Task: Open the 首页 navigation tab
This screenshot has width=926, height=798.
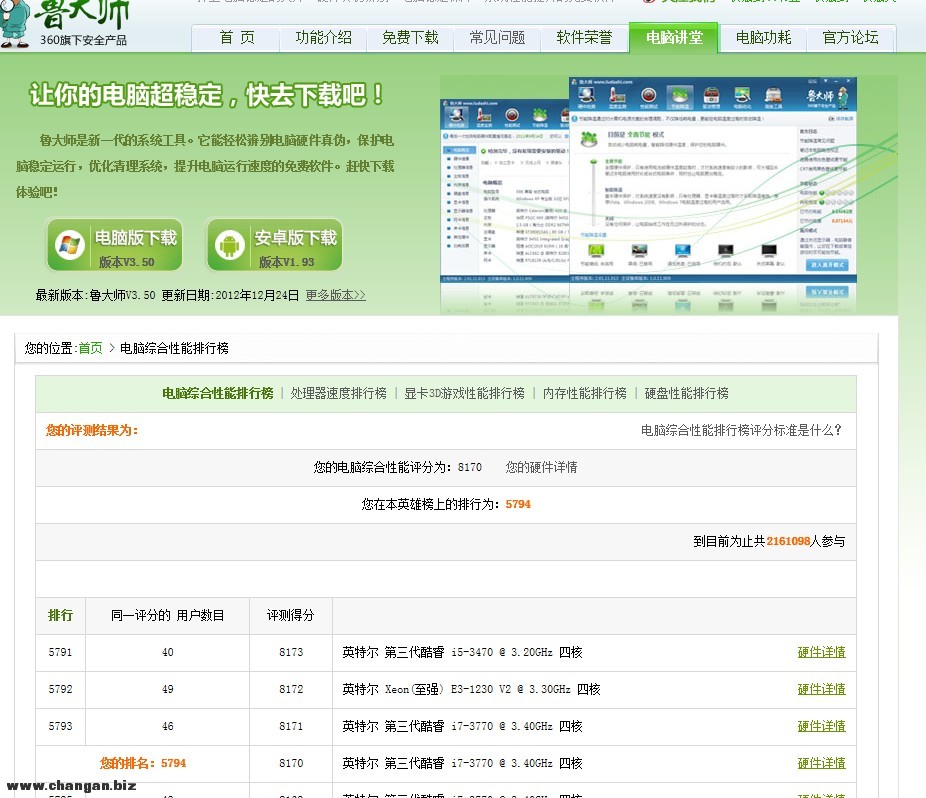Action: point(237,38)
